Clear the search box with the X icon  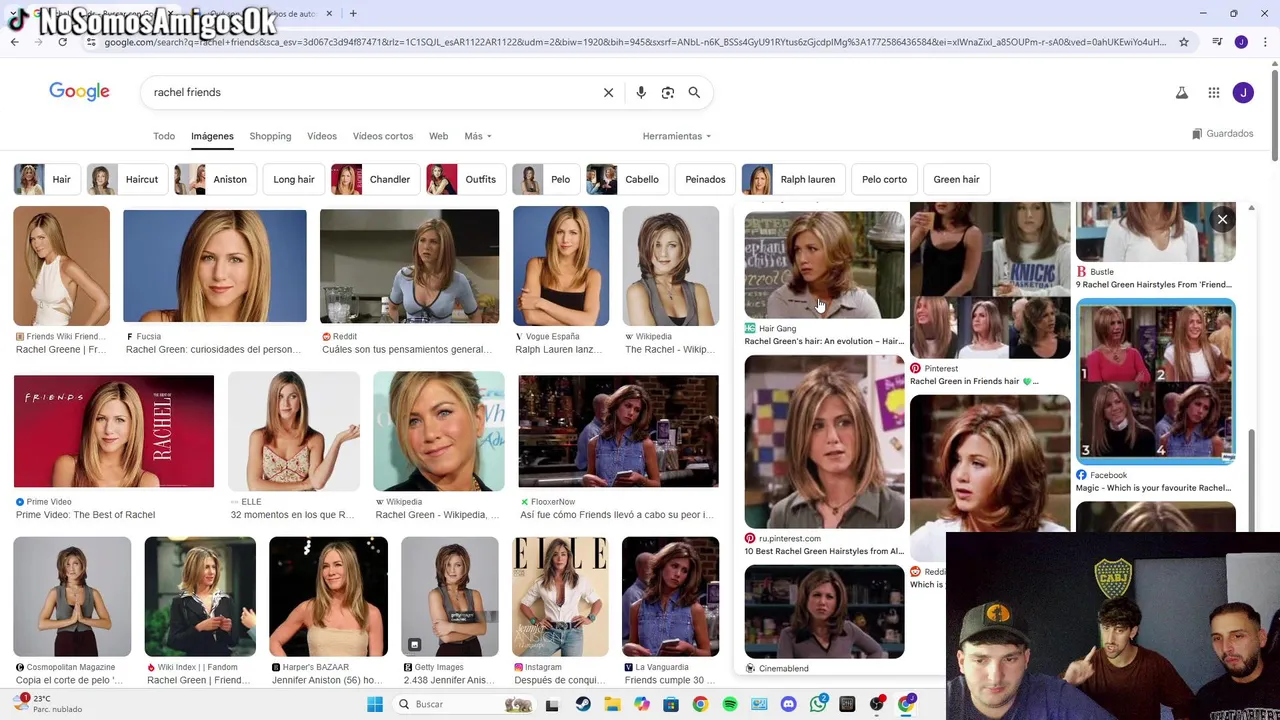608,92
